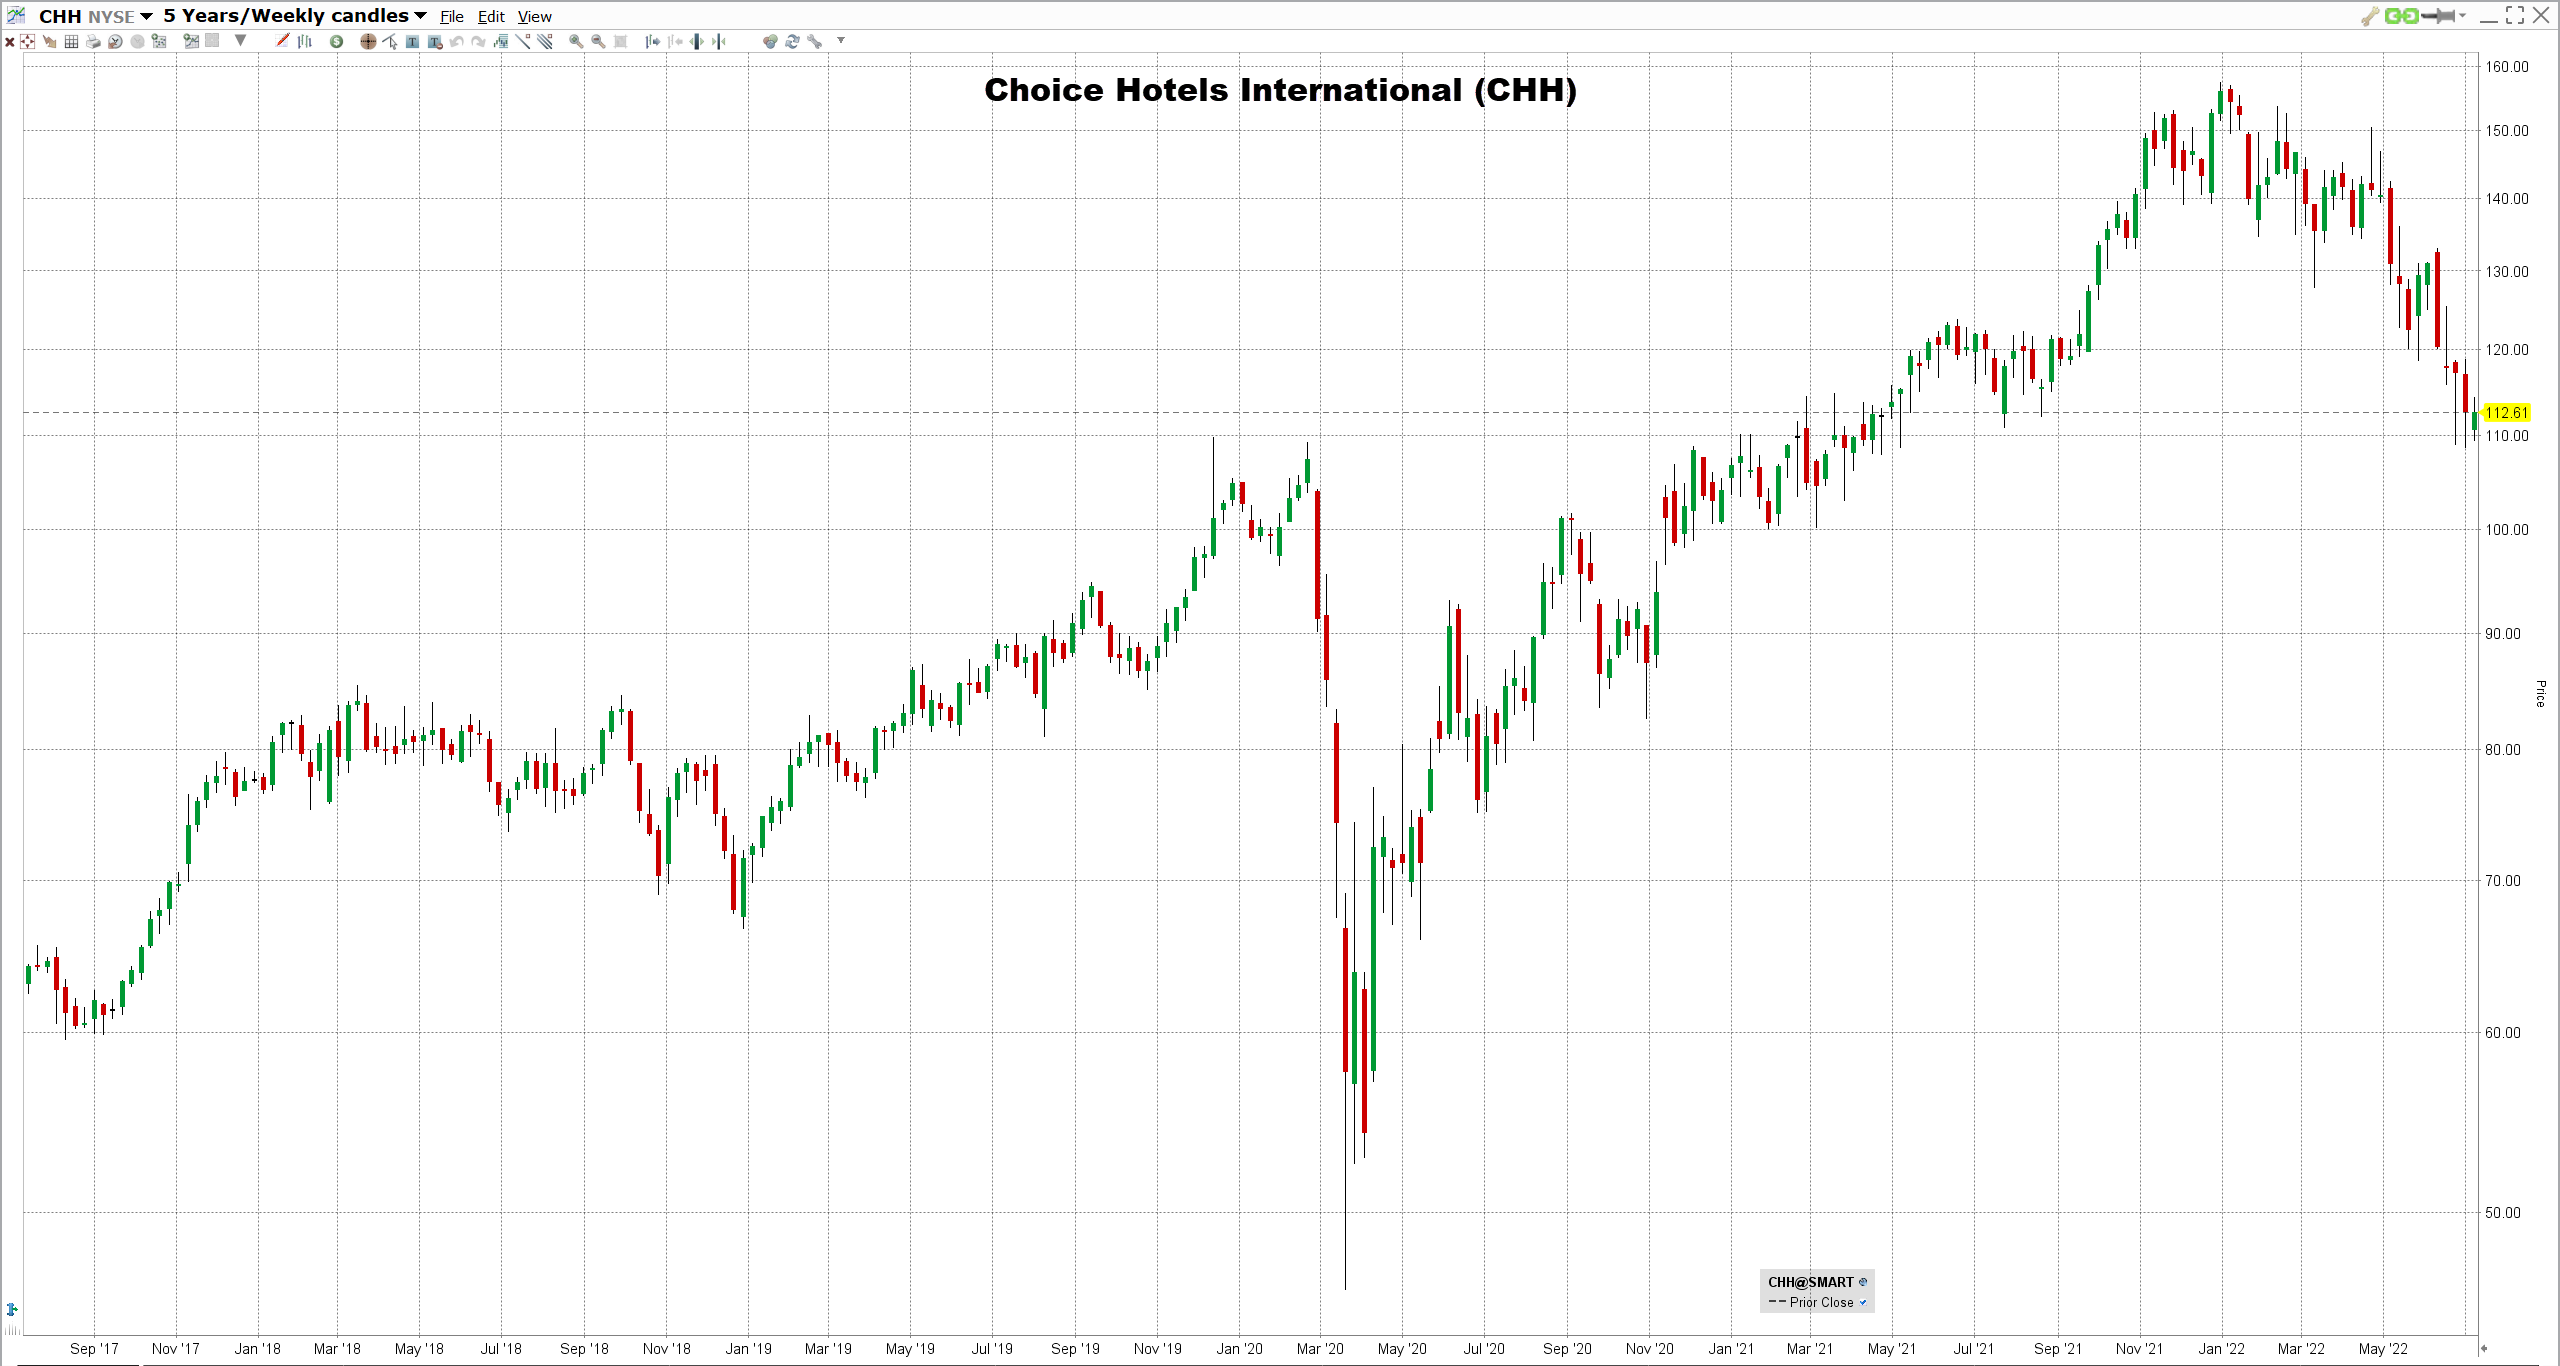This screenshot has width=2560, height=1366.
Task: Click the title-bar wrench configure icon
Action: point(2370,16)
